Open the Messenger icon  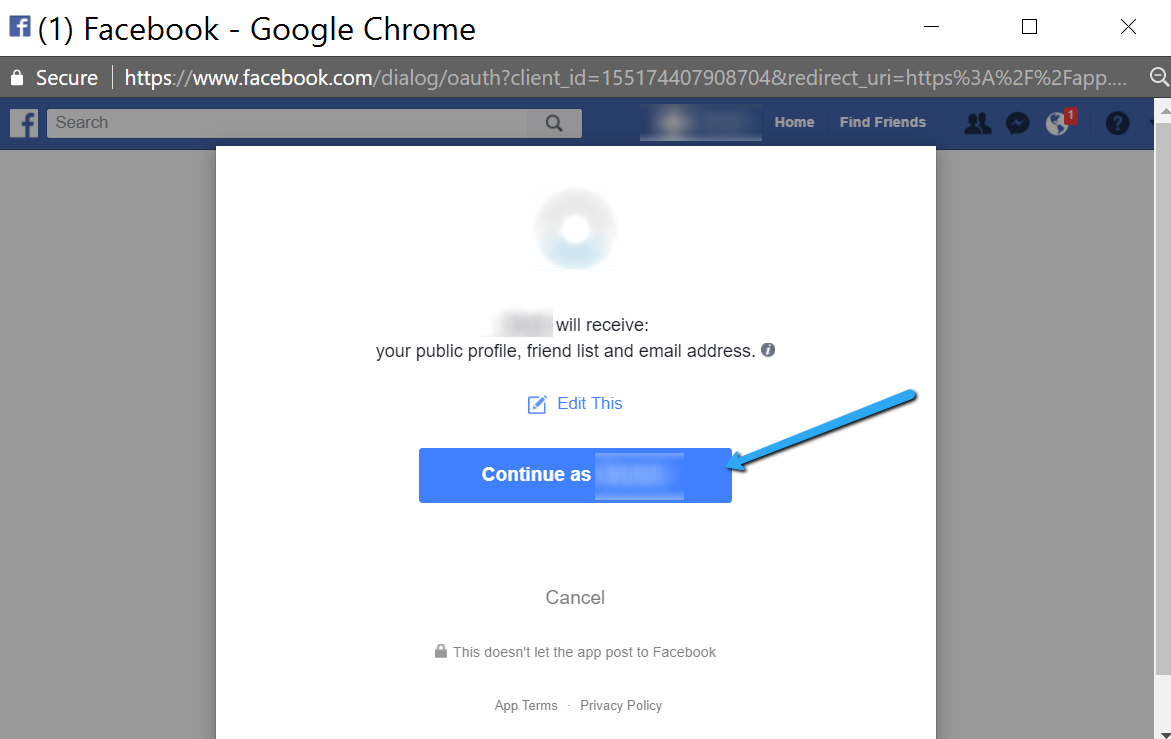pyautogui.click(x=1018, y=123)
